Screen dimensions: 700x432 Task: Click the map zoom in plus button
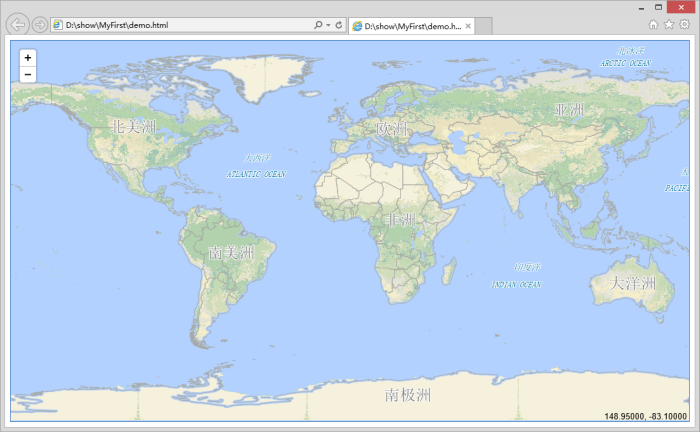(27, 58)
